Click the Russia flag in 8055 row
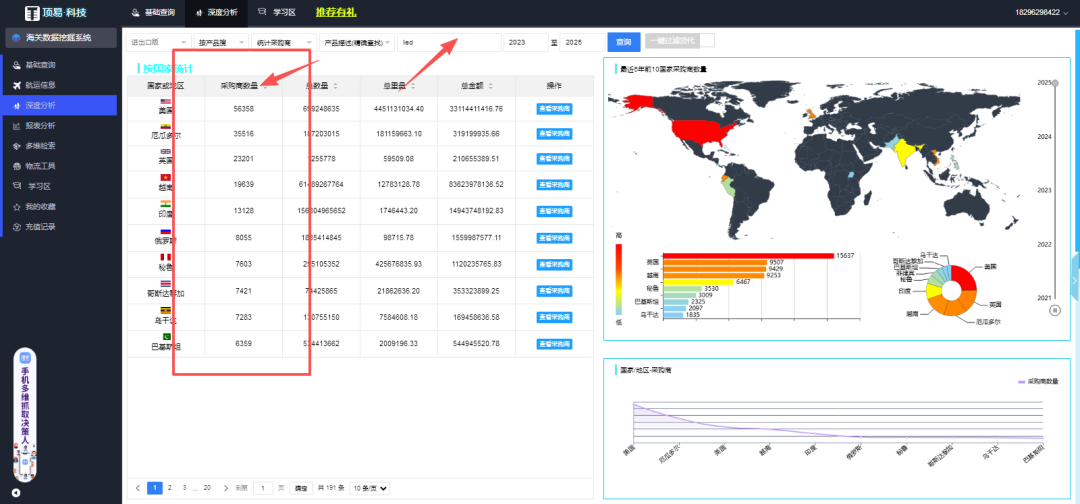 tap(165, 231)
